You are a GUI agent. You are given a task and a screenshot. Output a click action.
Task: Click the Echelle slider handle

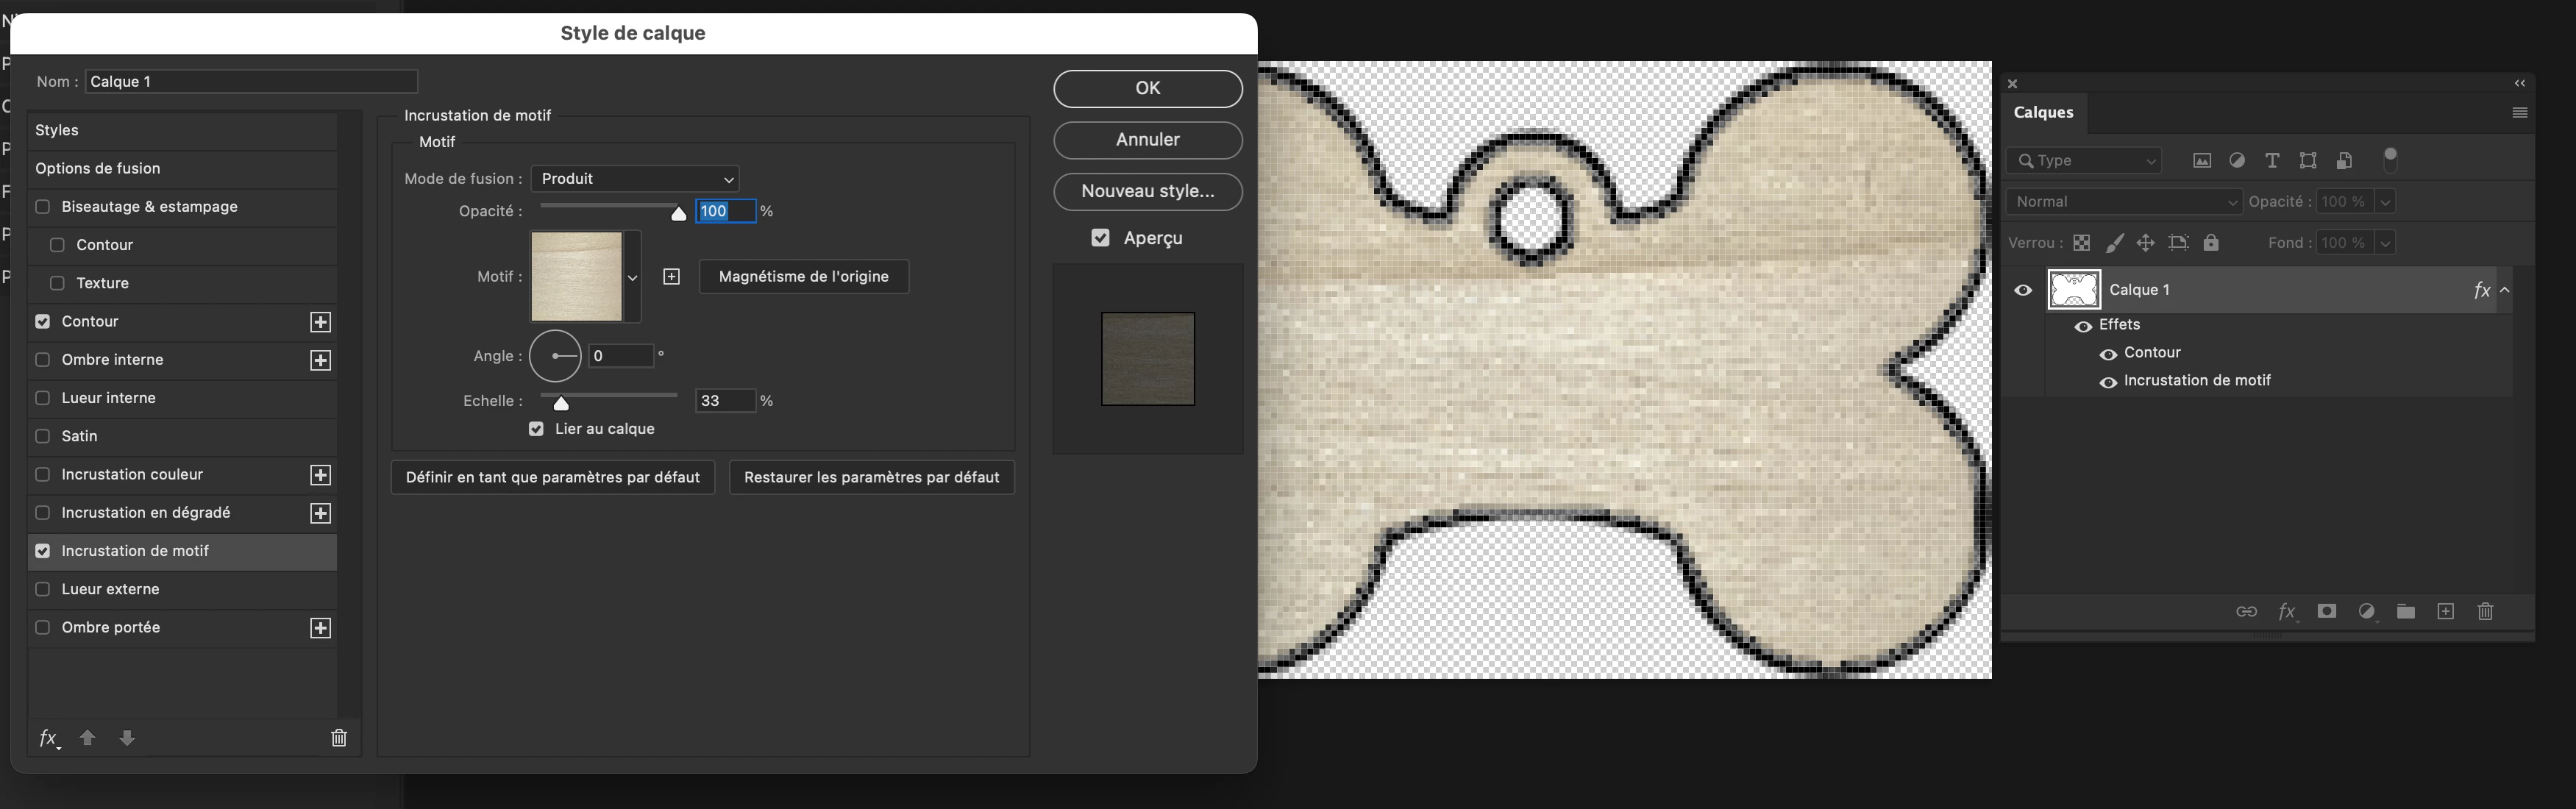561,403
